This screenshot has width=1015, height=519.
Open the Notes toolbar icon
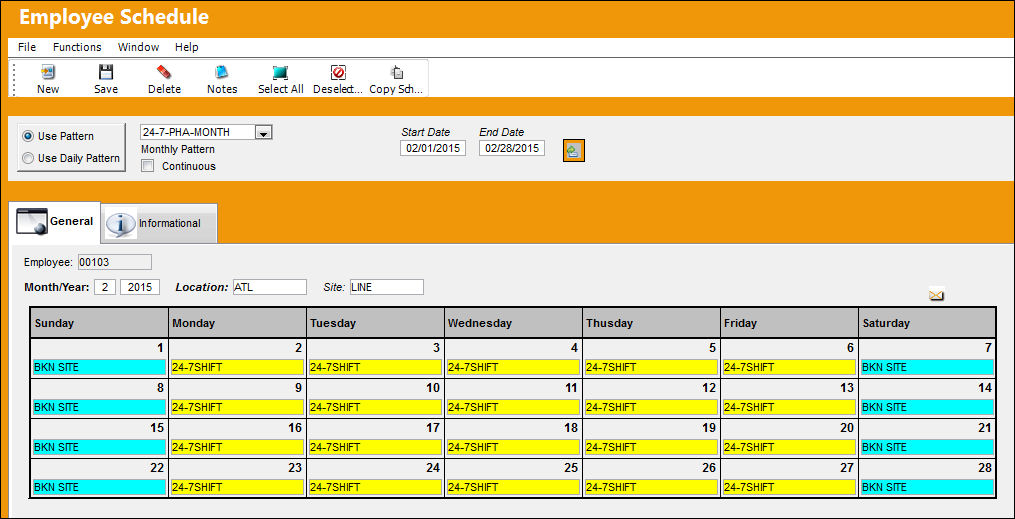click(222, 72)
